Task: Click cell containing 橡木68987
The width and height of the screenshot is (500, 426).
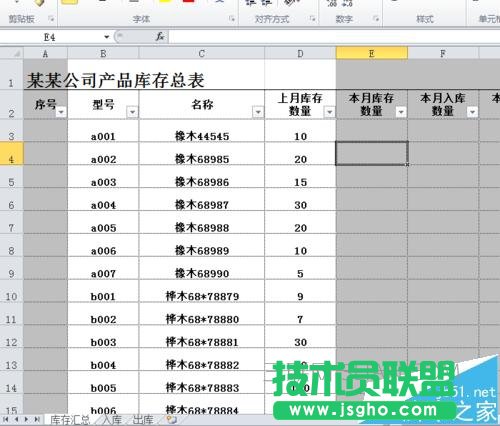Action: 202,199
